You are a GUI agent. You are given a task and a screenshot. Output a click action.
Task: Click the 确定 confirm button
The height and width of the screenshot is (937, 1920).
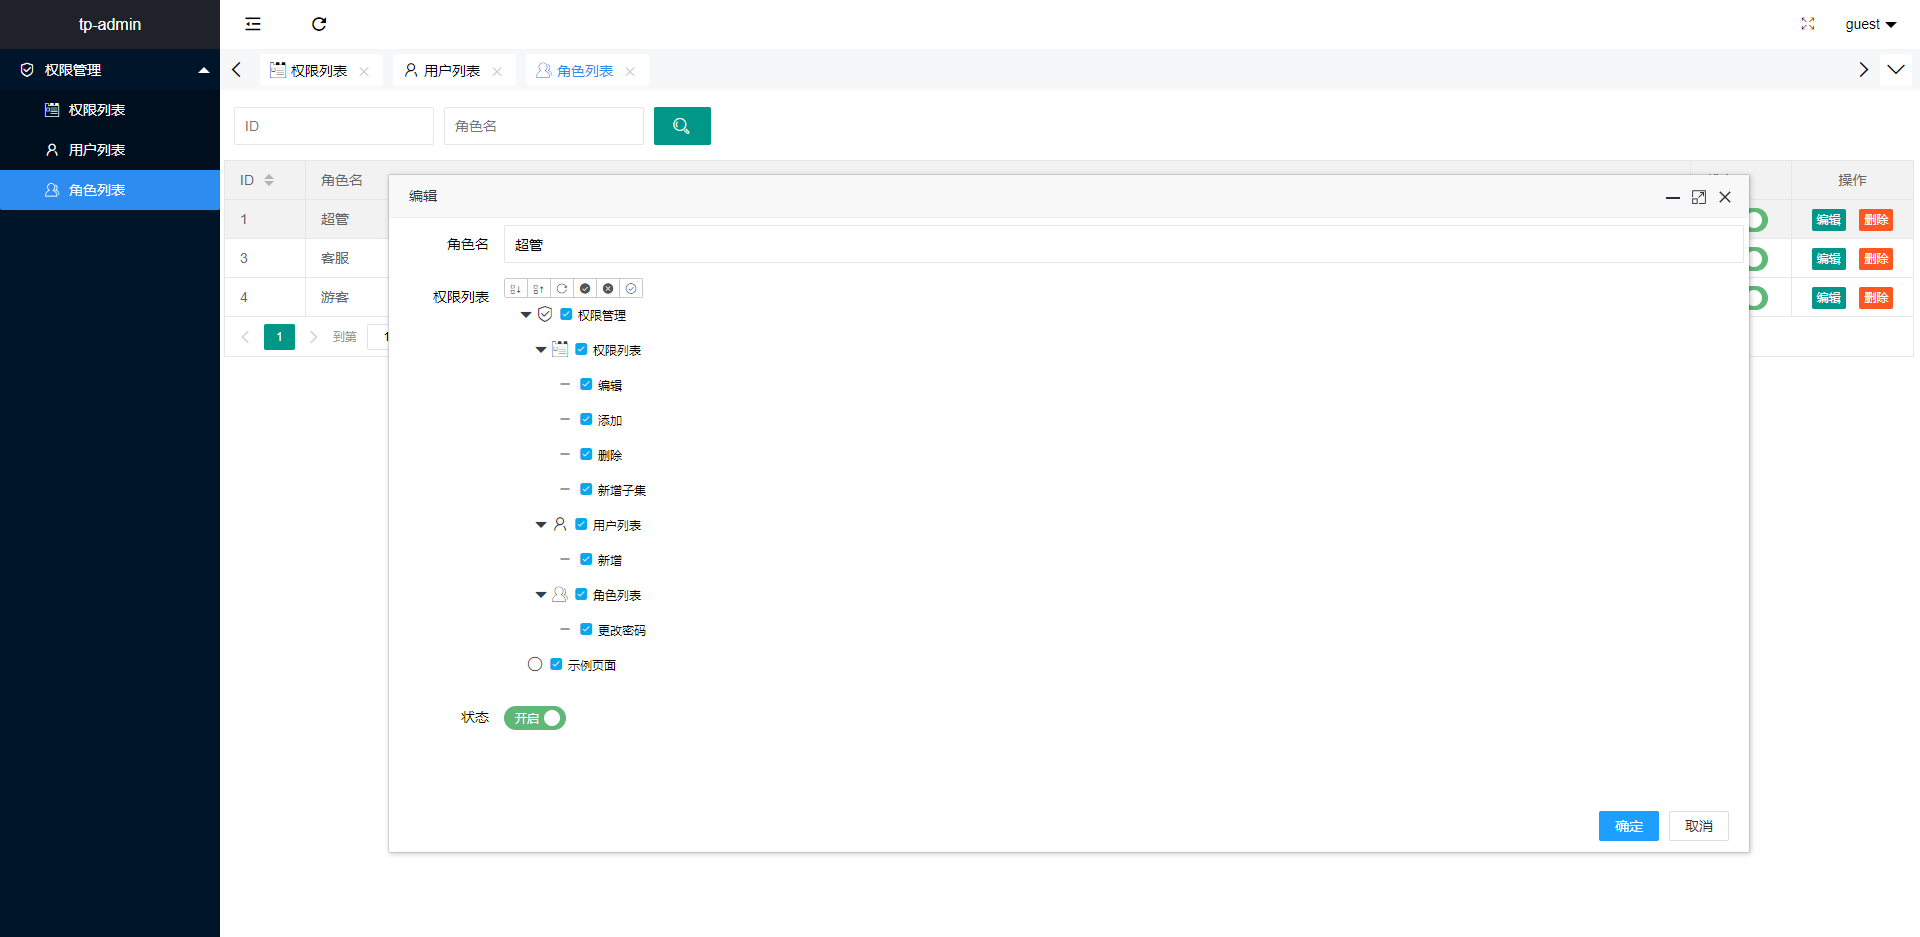click(1628, 825)
